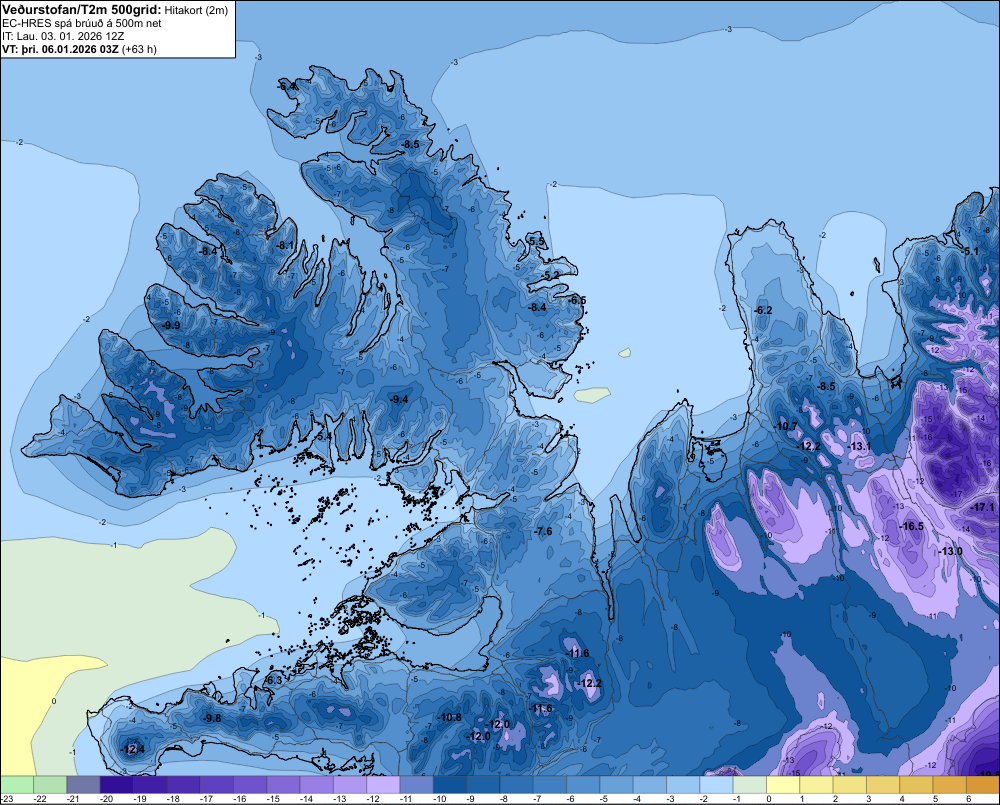Viewport: 1000px width, 805px height.
Task: Click the -6.2 temperature value on map
Action: tap(763, 310)
